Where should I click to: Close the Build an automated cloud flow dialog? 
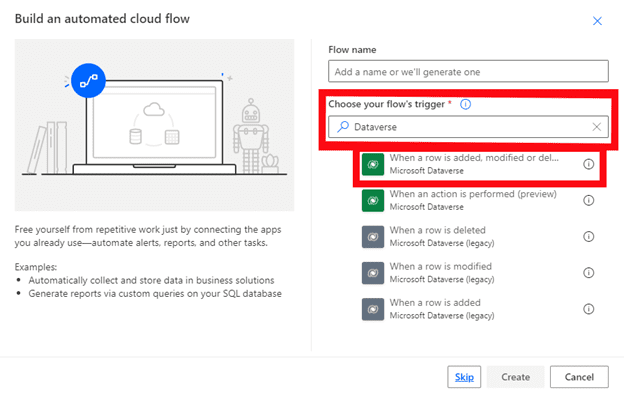click(597, 21)
